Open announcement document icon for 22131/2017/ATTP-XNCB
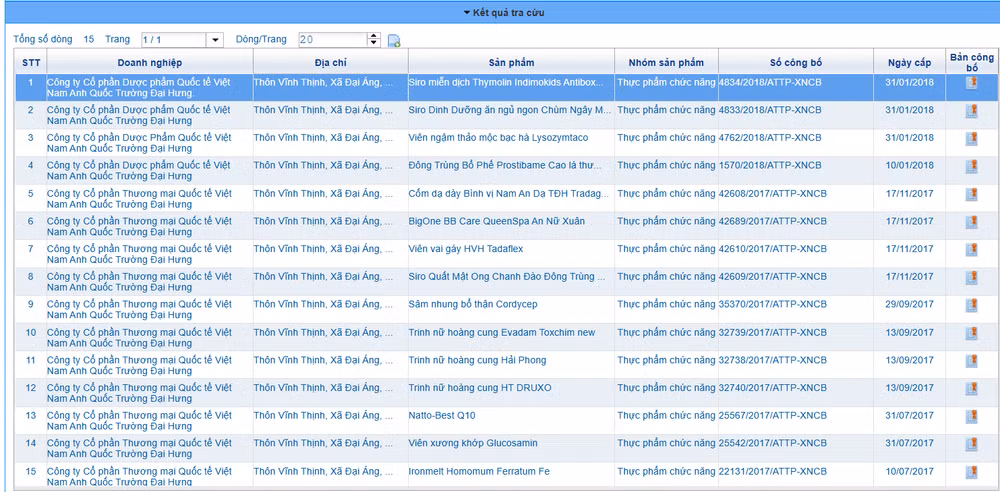Viewport: 1000px width, 492px height. (x=971, y=472)
